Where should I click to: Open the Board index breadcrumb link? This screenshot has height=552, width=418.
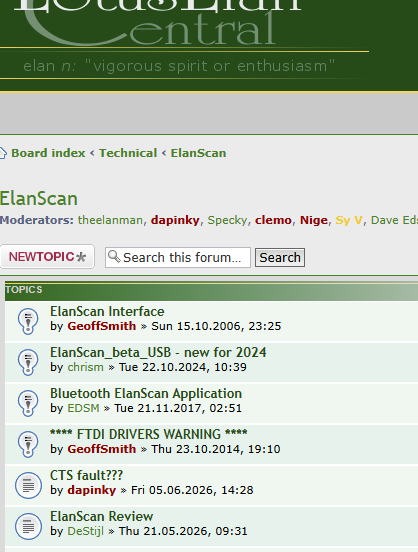[48, 153]
